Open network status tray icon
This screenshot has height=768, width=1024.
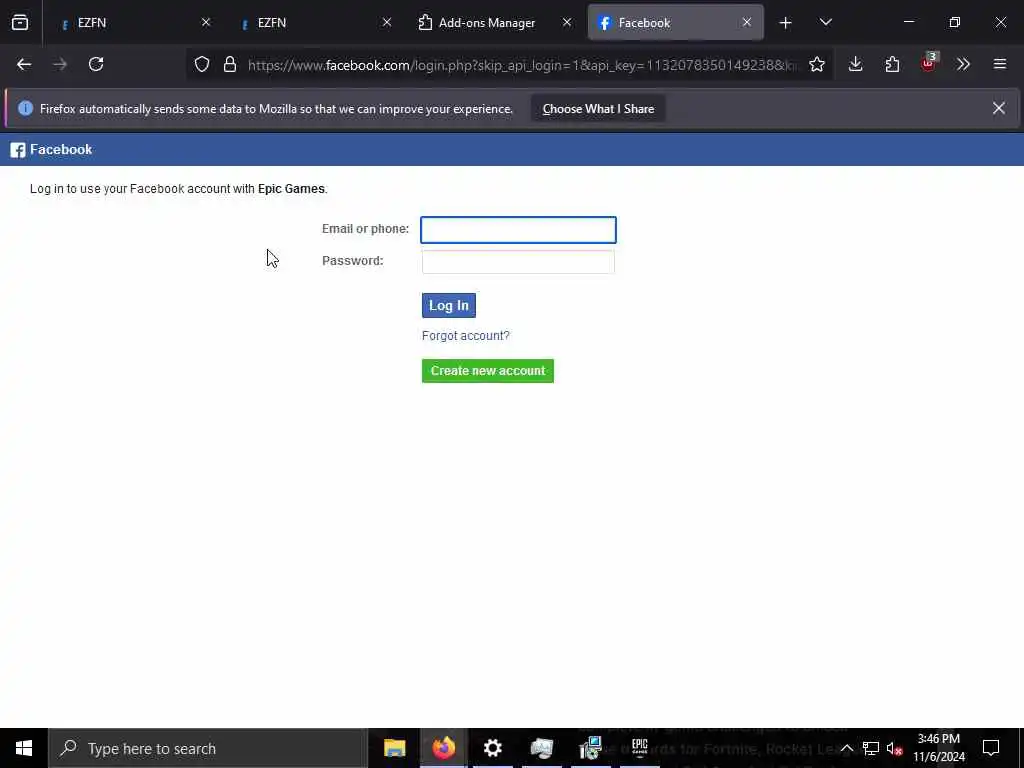[871, 748]
